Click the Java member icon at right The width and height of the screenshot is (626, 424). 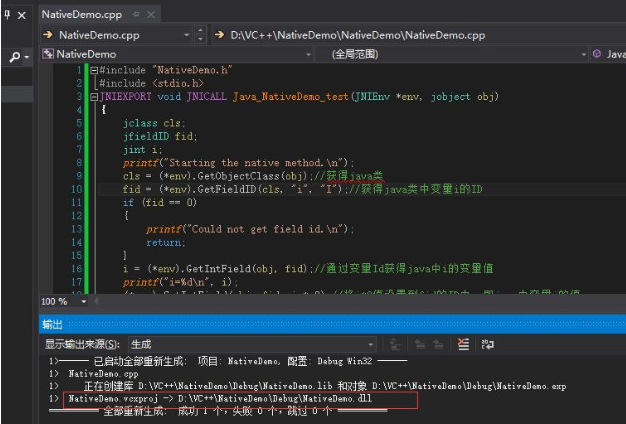(x=596, y=54)
